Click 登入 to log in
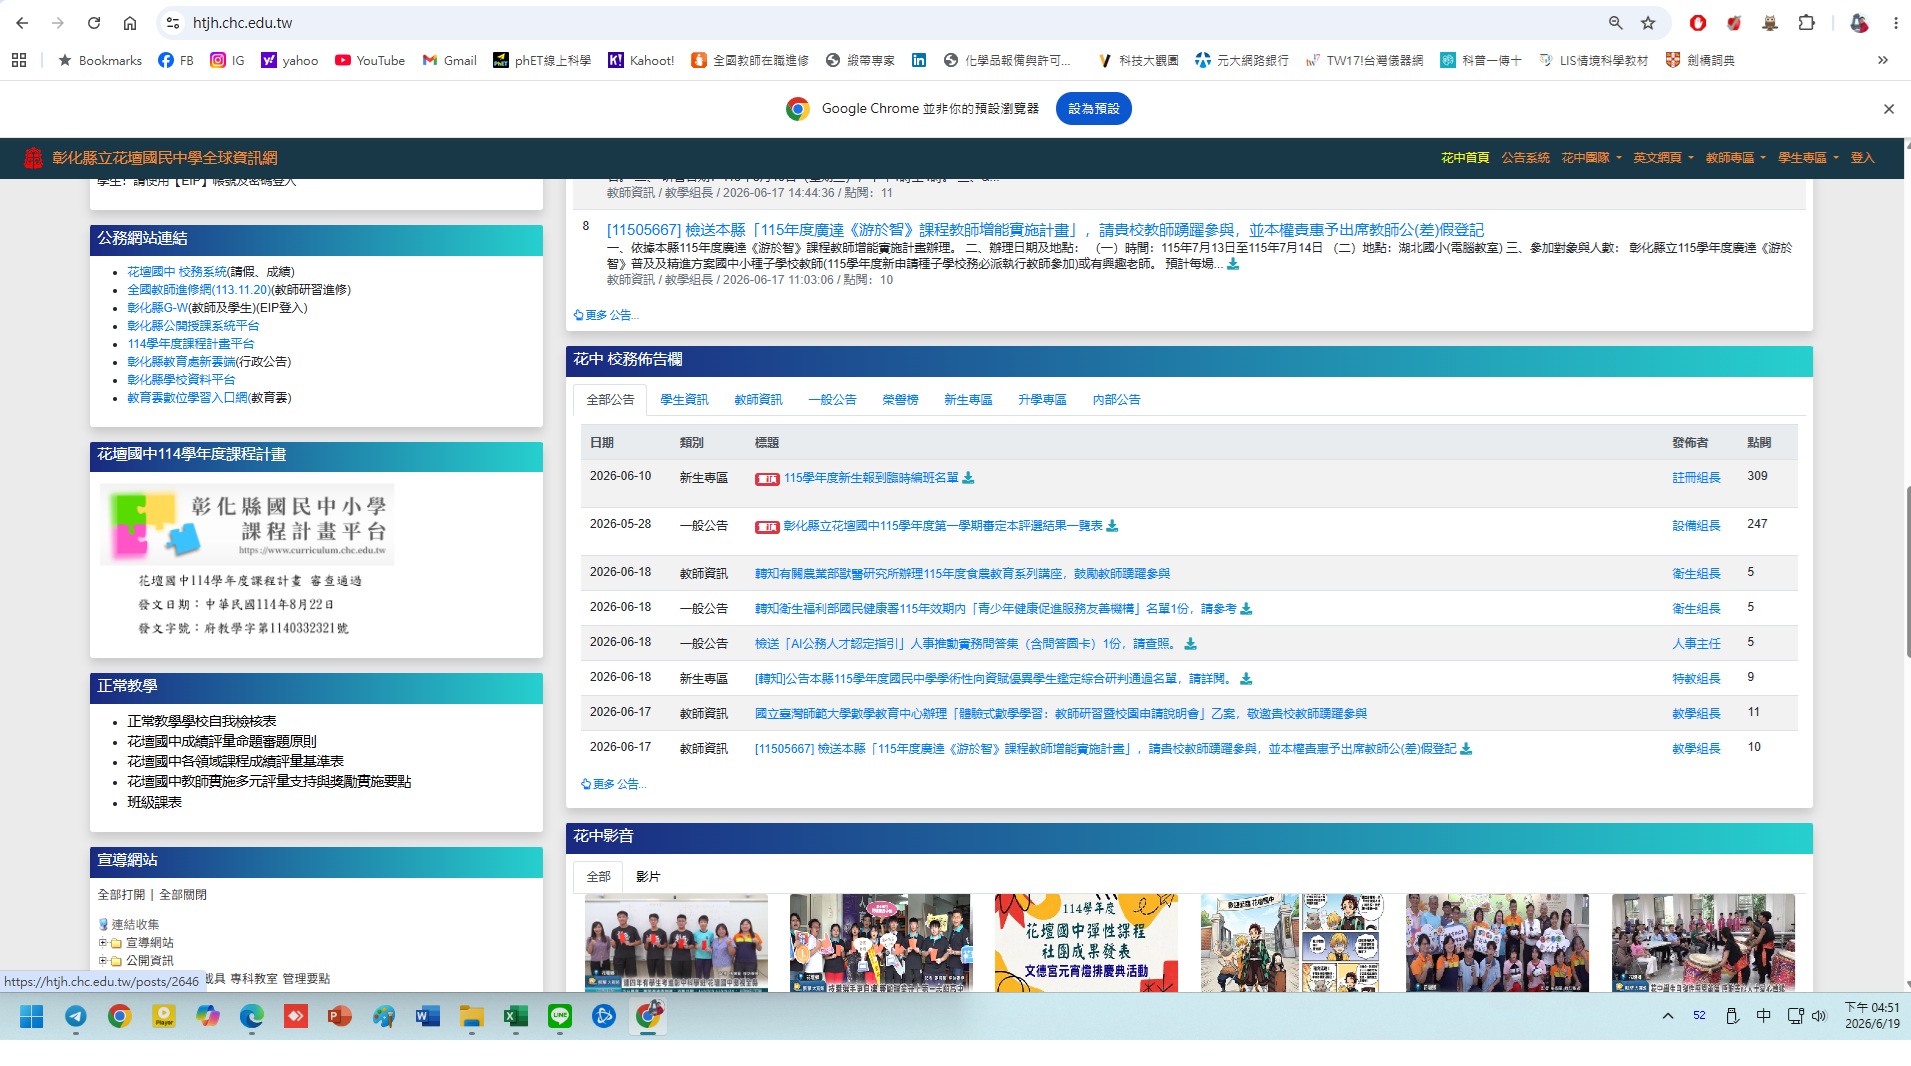This screenshot has height=1066, width=1911. click(x=1862, y=158)
